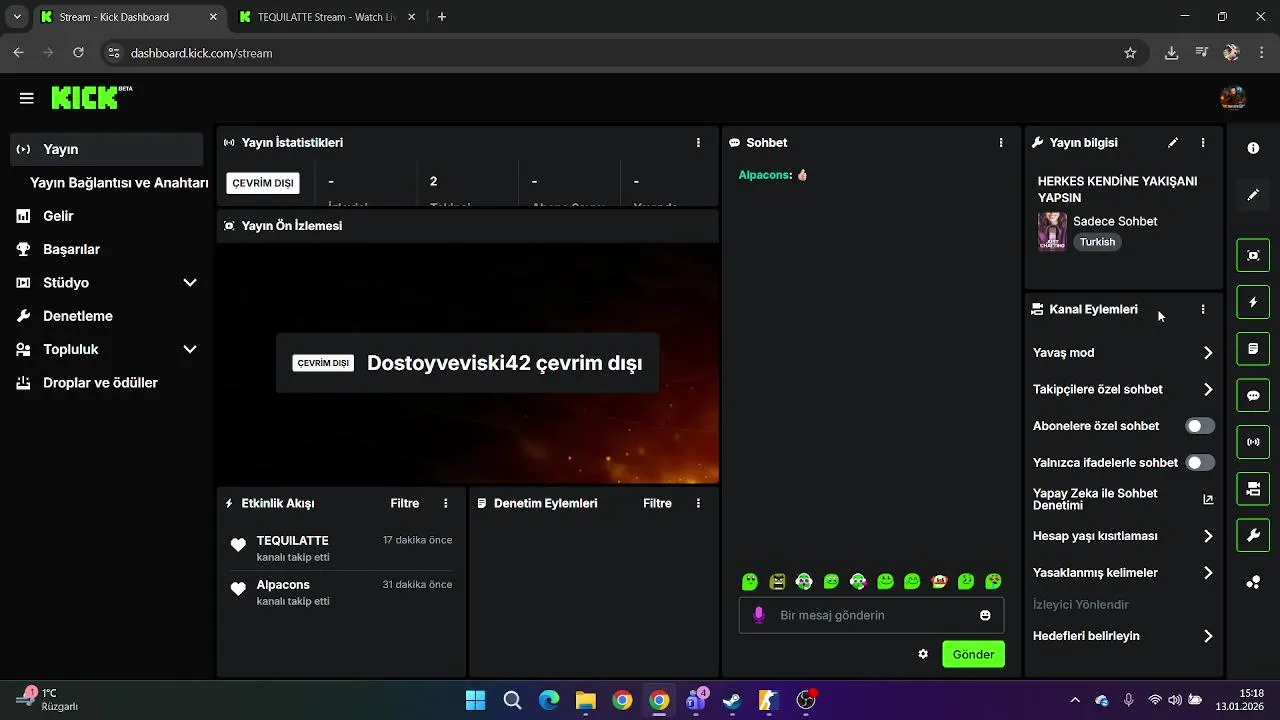Toggle the wrench stream info icon in right sidebar
The image size is (1280, 720).
pyautogui.click(x=1253, y=536)
